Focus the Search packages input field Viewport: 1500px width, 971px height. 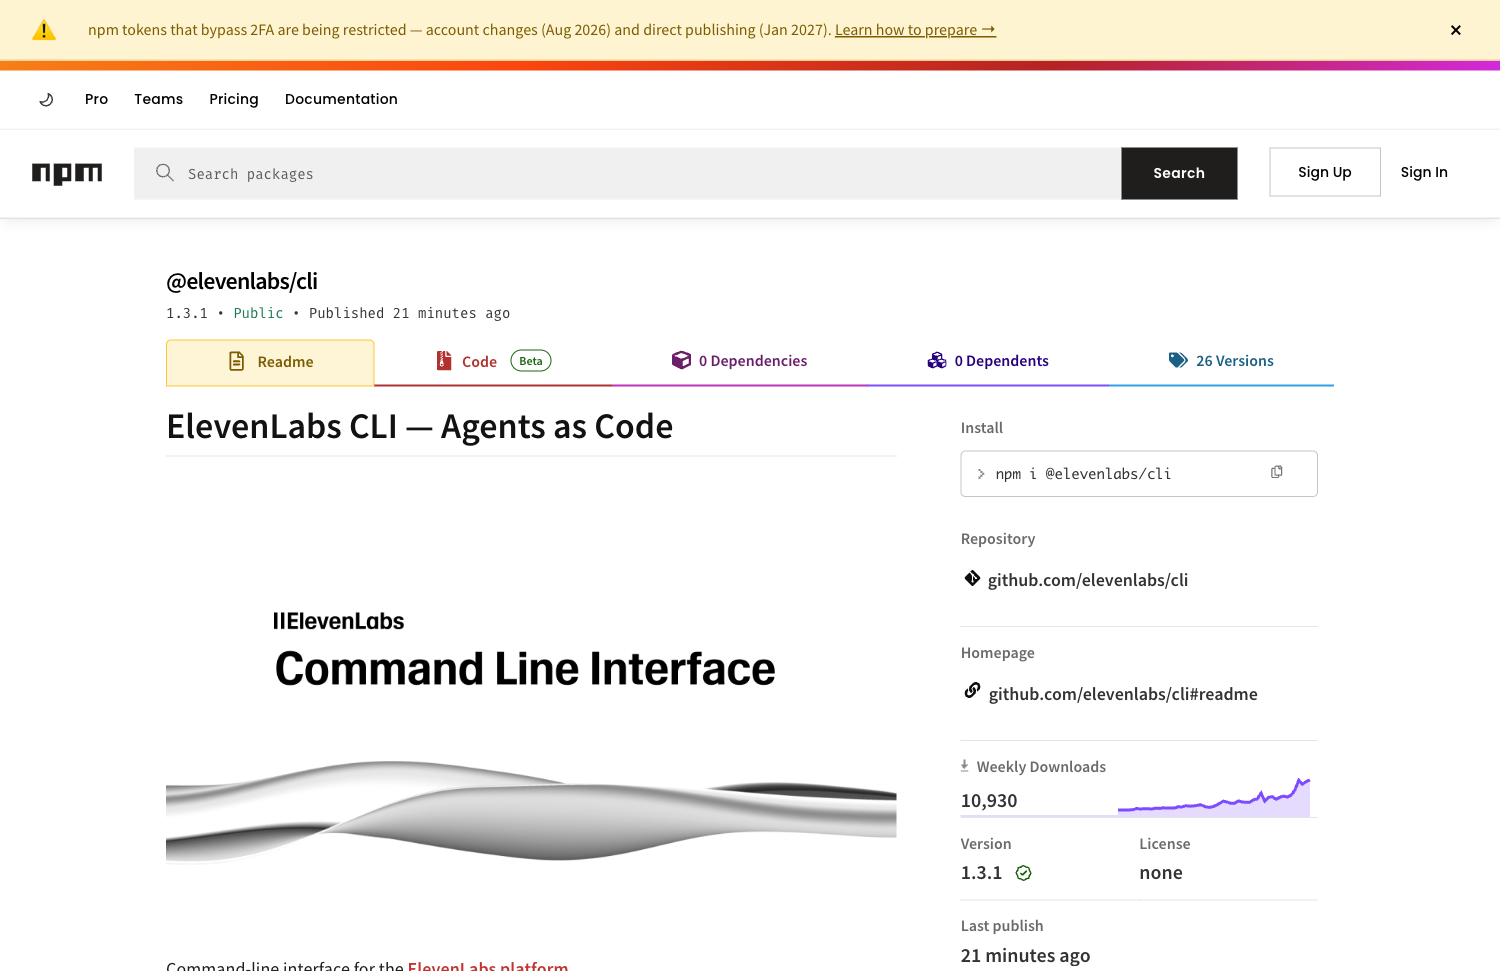(x=627, y=173)
